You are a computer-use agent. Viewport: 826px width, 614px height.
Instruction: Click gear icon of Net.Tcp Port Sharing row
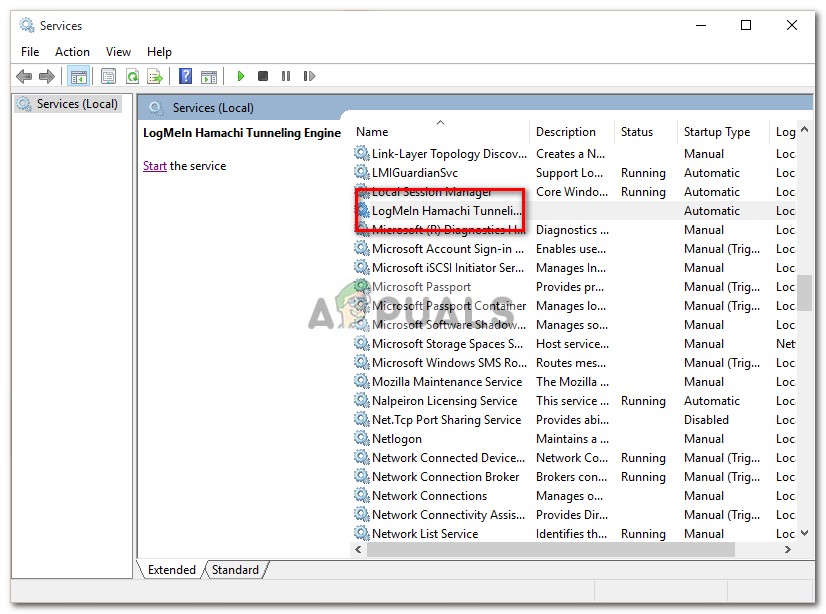coord(362,419)
